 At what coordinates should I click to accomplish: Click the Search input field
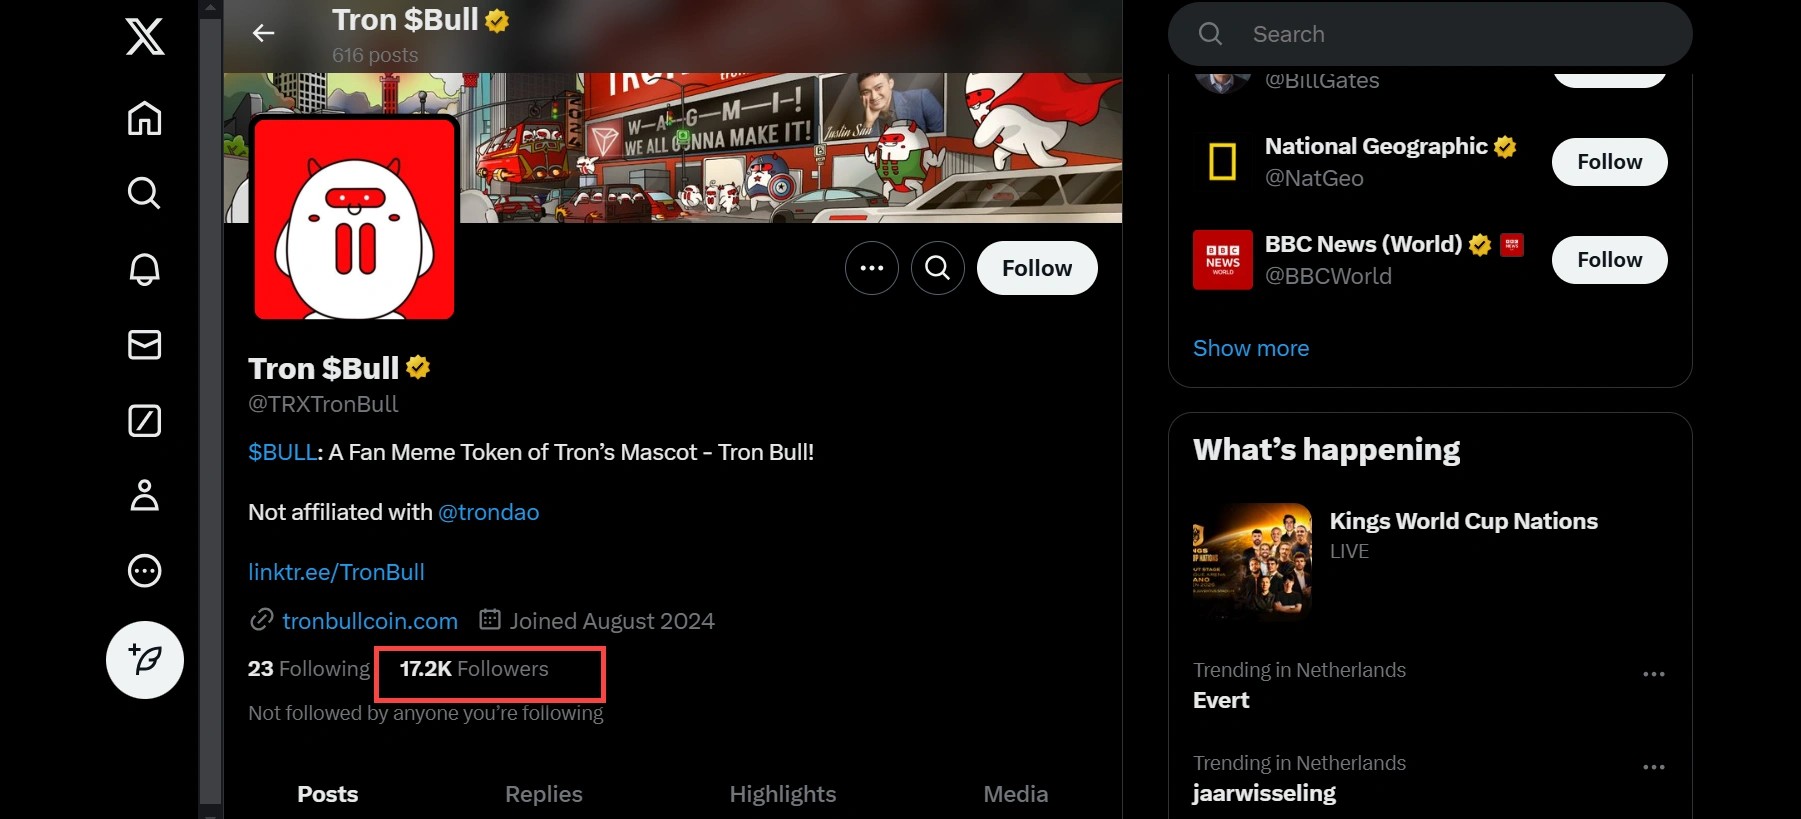pyautogui.click(x=1430, y=34)
